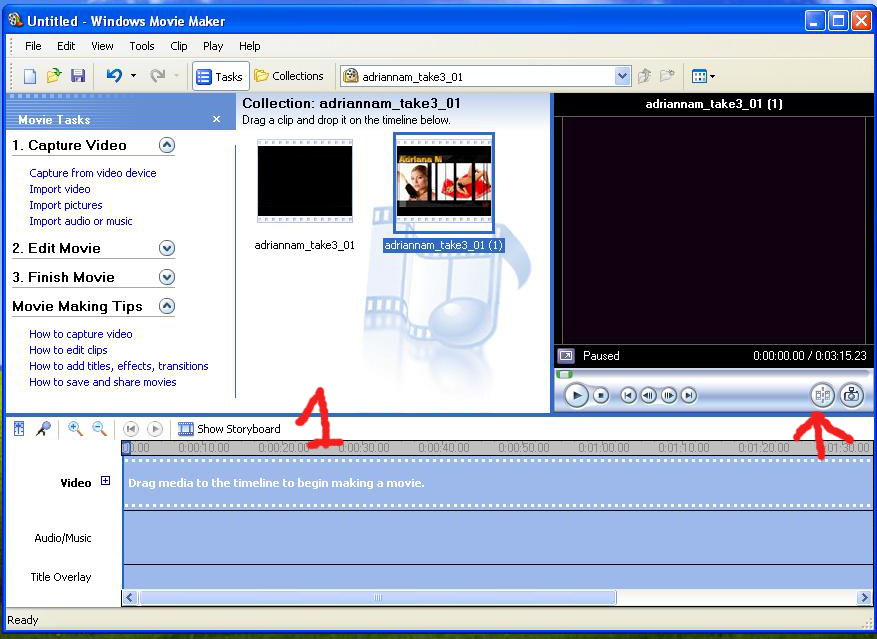Screen dimensions: 877x639
Task: Expand the Video track with plus icon
Action: pos(105,481)
